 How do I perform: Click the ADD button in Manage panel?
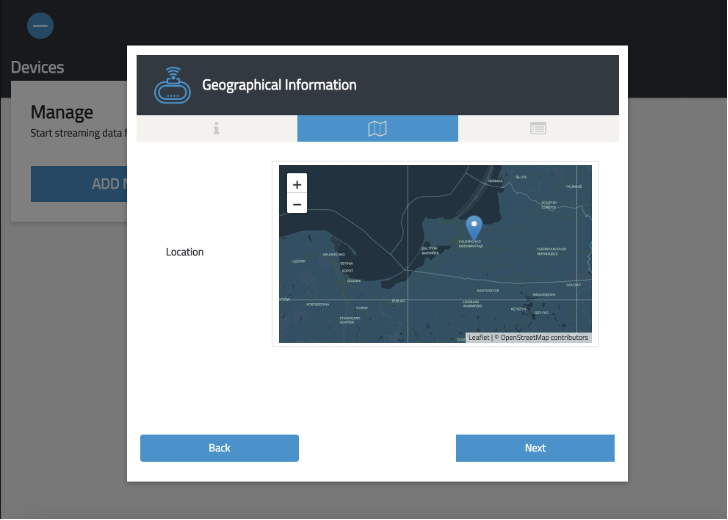79,184
